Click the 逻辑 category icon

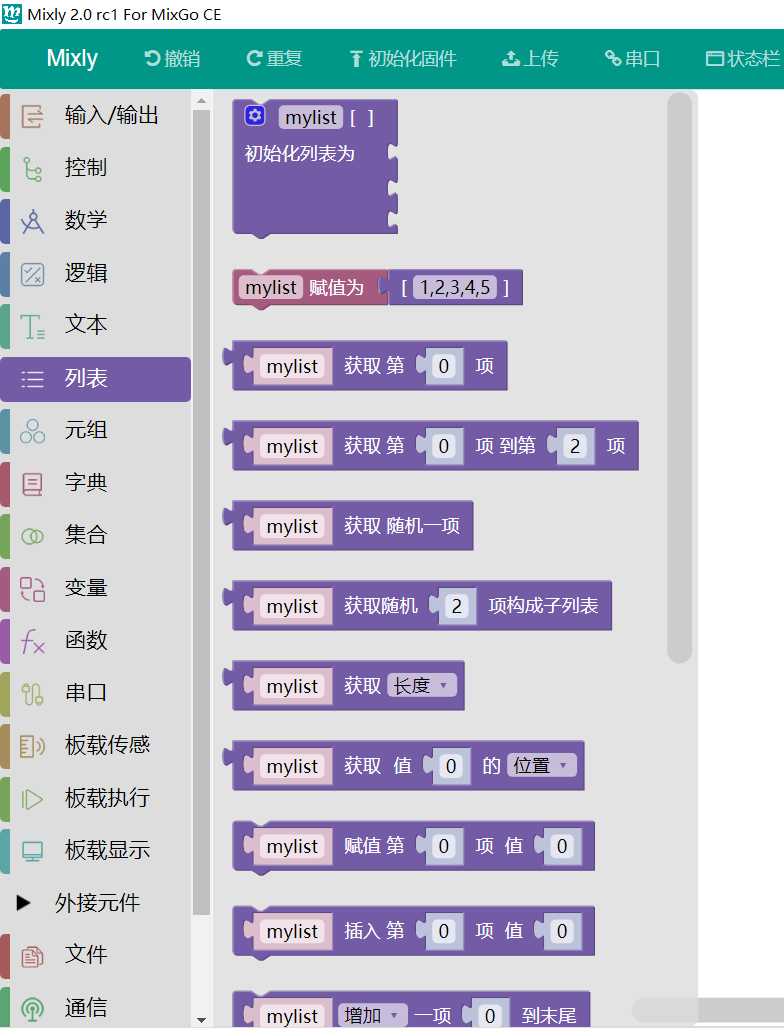click(32, 273)
